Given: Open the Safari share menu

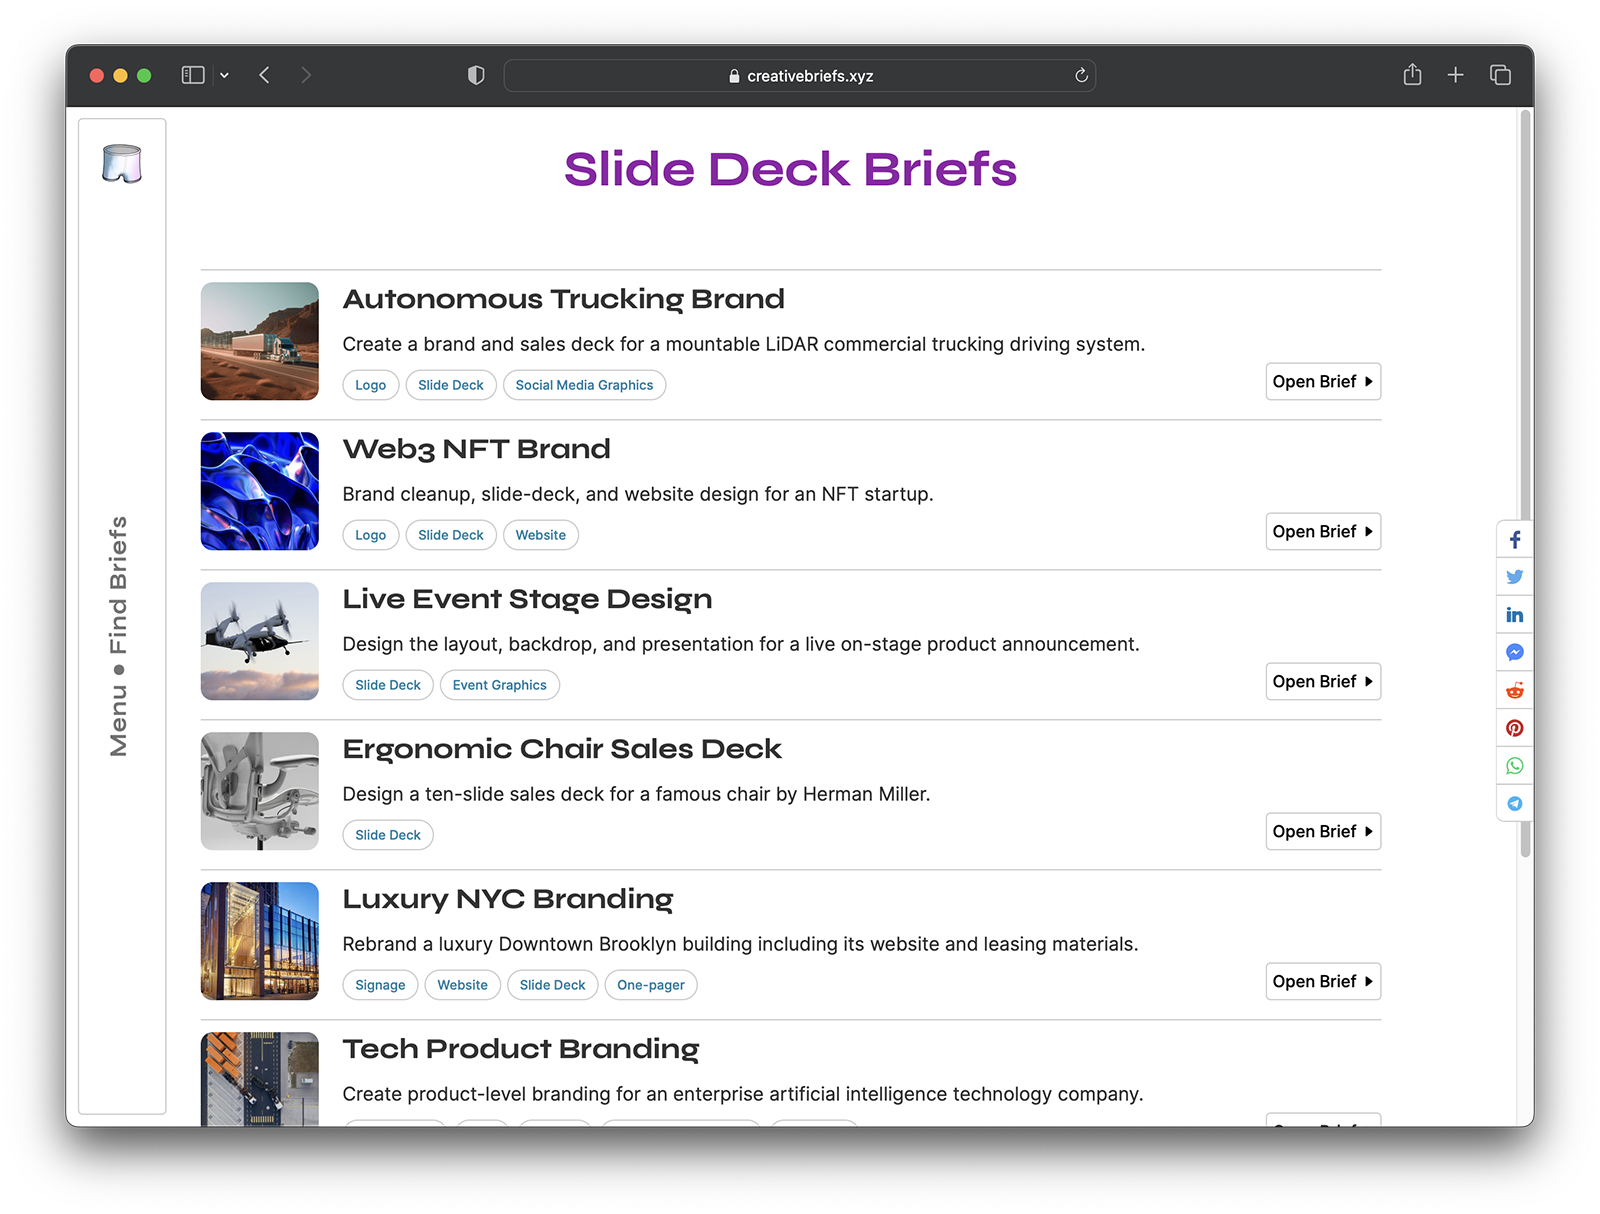Looking at the screenshot, I should coord(1412,74).
